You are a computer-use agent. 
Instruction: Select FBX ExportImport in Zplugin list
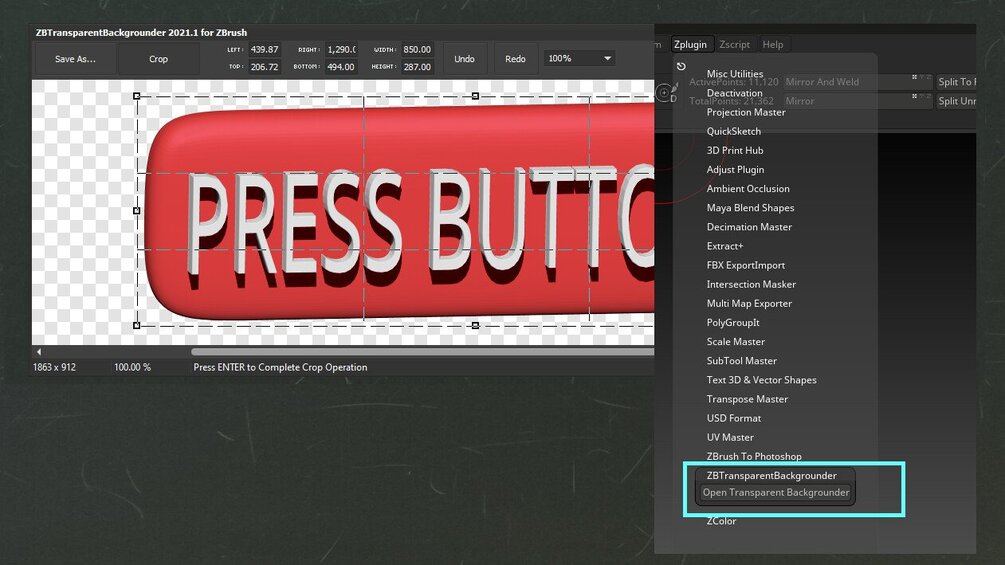click(745, 265)
